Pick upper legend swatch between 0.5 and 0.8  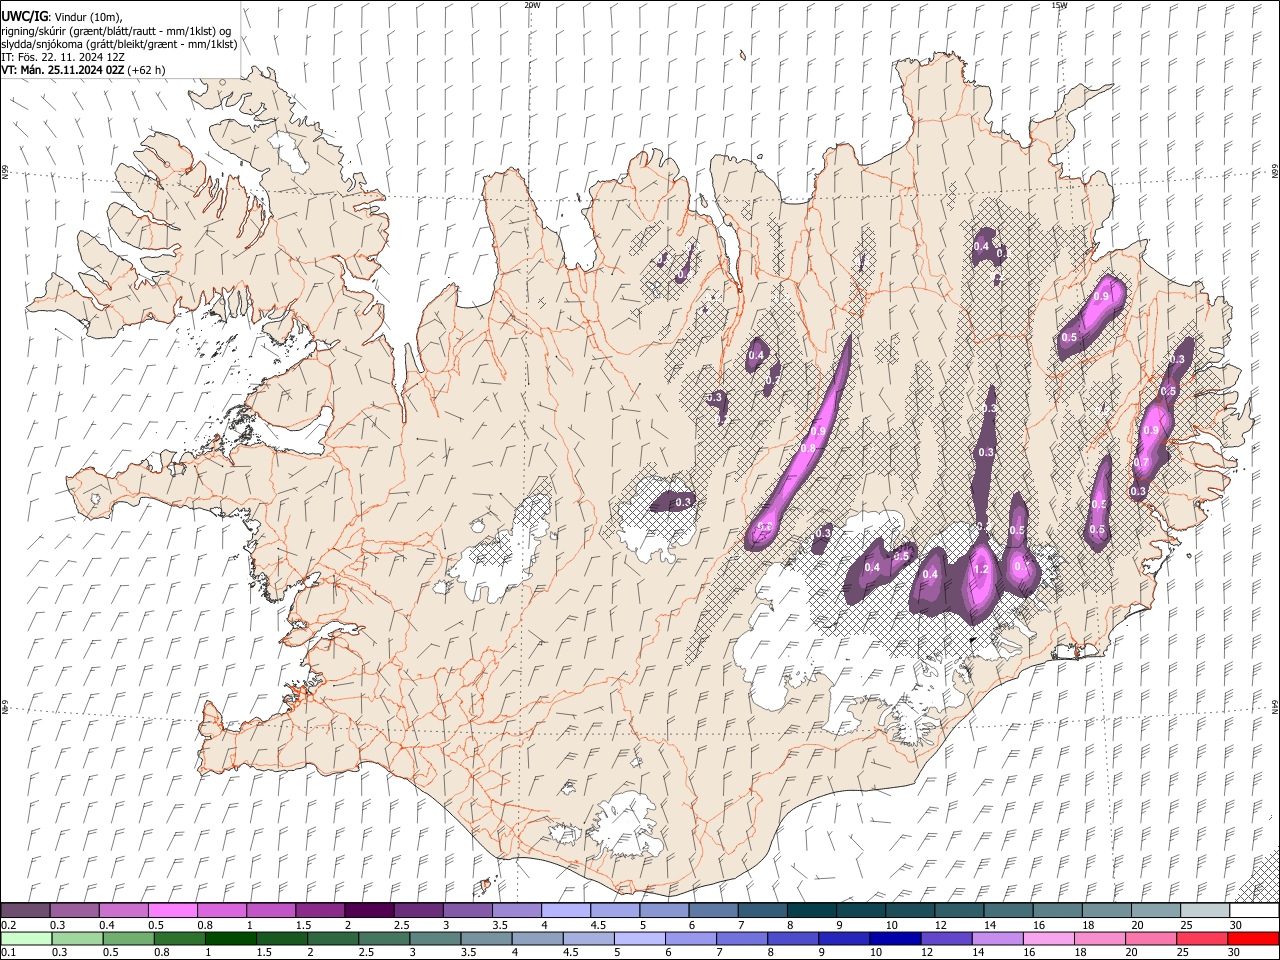[x=172, y=910]
